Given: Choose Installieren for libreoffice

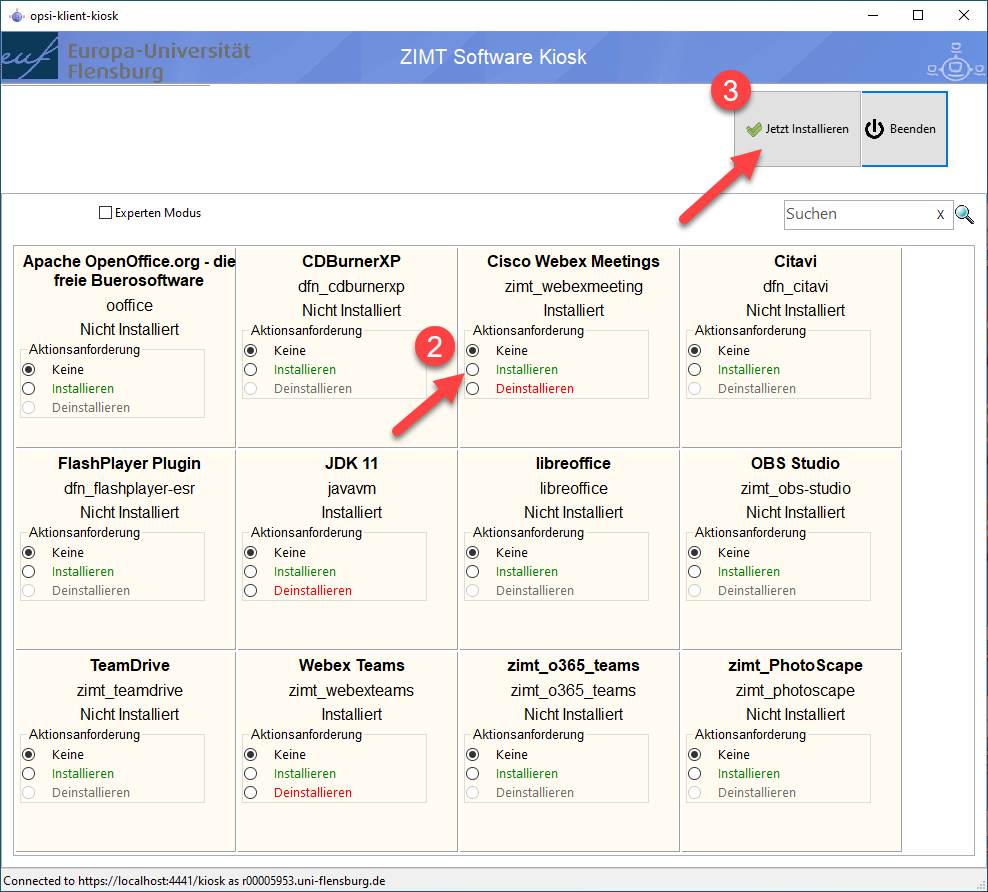Looking at the screenshot, I should tap(473, 572).
